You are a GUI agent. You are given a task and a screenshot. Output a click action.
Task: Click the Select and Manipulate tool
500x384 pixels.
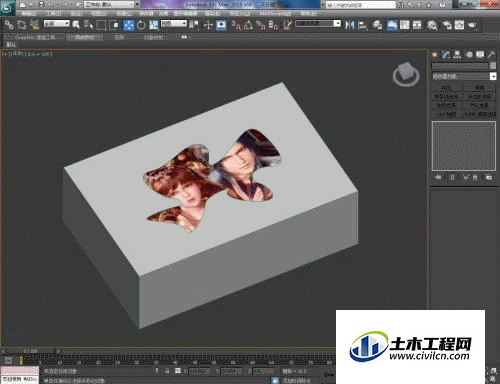(x=208, y=25)
